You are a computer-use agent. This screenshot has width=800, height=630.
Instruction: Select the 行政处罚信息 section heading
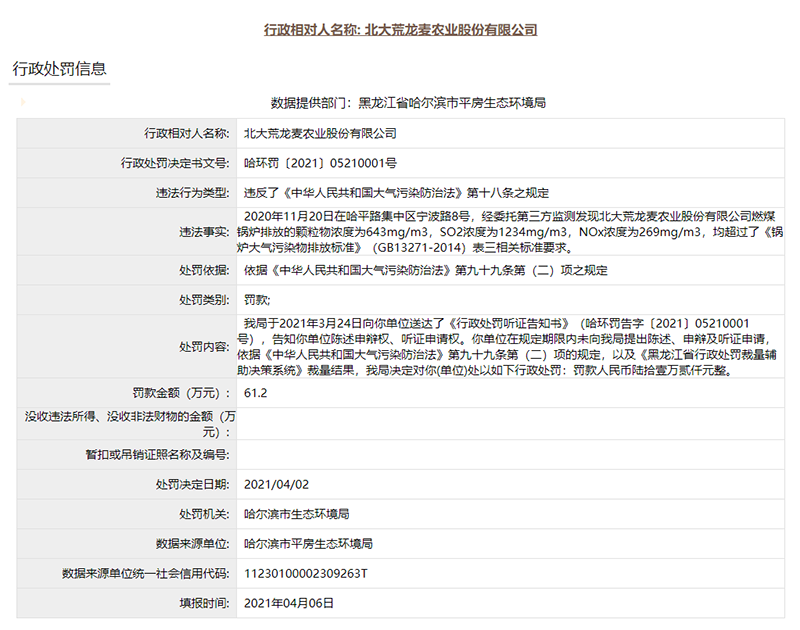pyautogui.click(x=59, y=69)
